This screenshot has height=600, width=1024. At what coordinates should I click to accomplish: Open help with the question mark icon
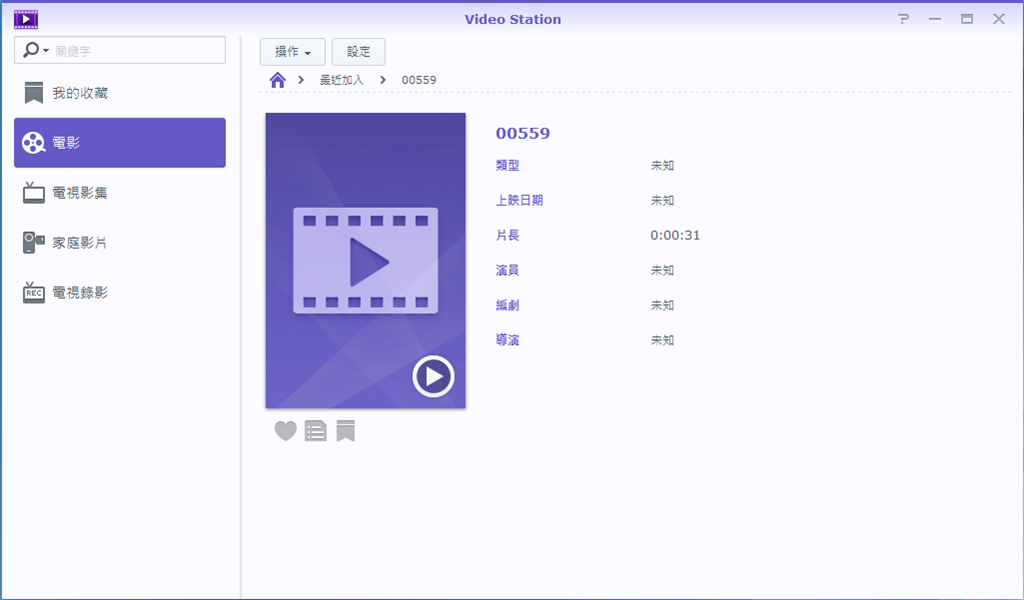click(903, 19)
